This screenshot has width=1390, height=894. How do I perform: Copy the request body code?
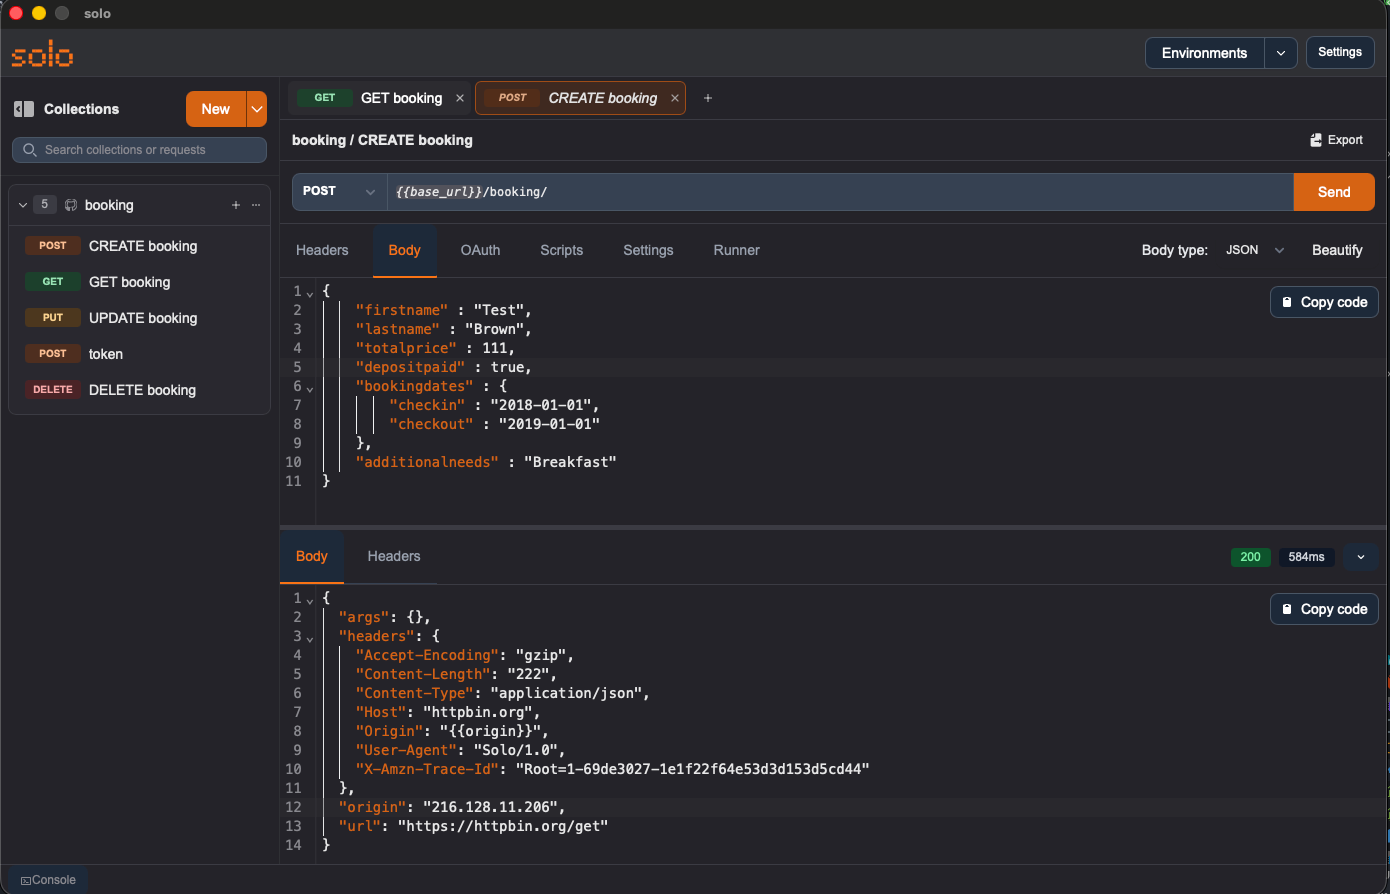(x=1323, y=302)
